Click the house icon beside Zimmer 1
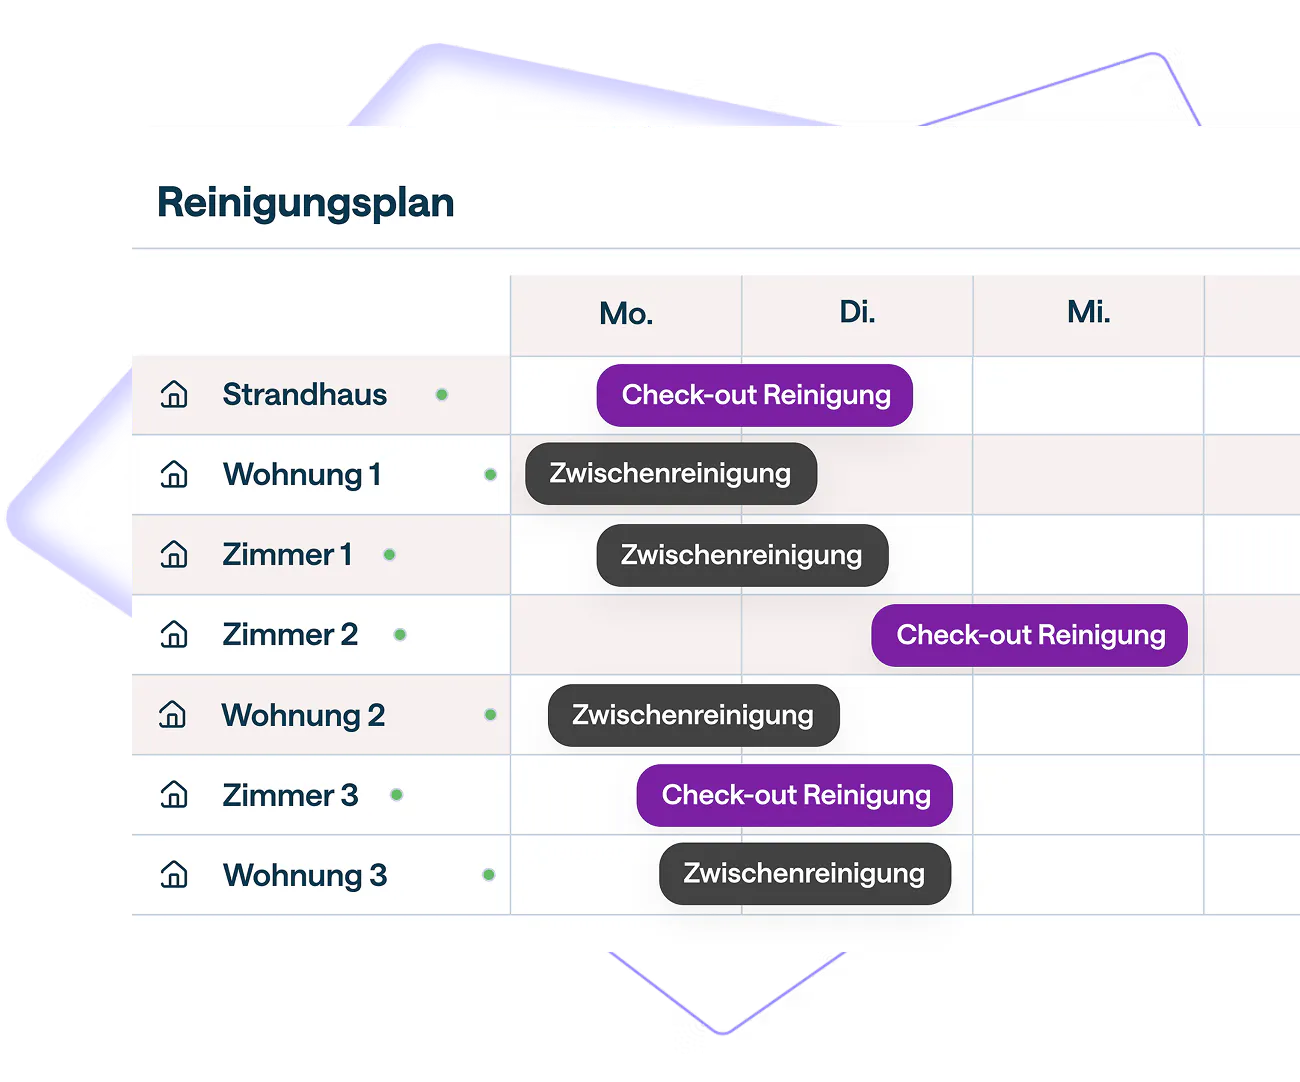1300x1082 pixels. (174, 554)
